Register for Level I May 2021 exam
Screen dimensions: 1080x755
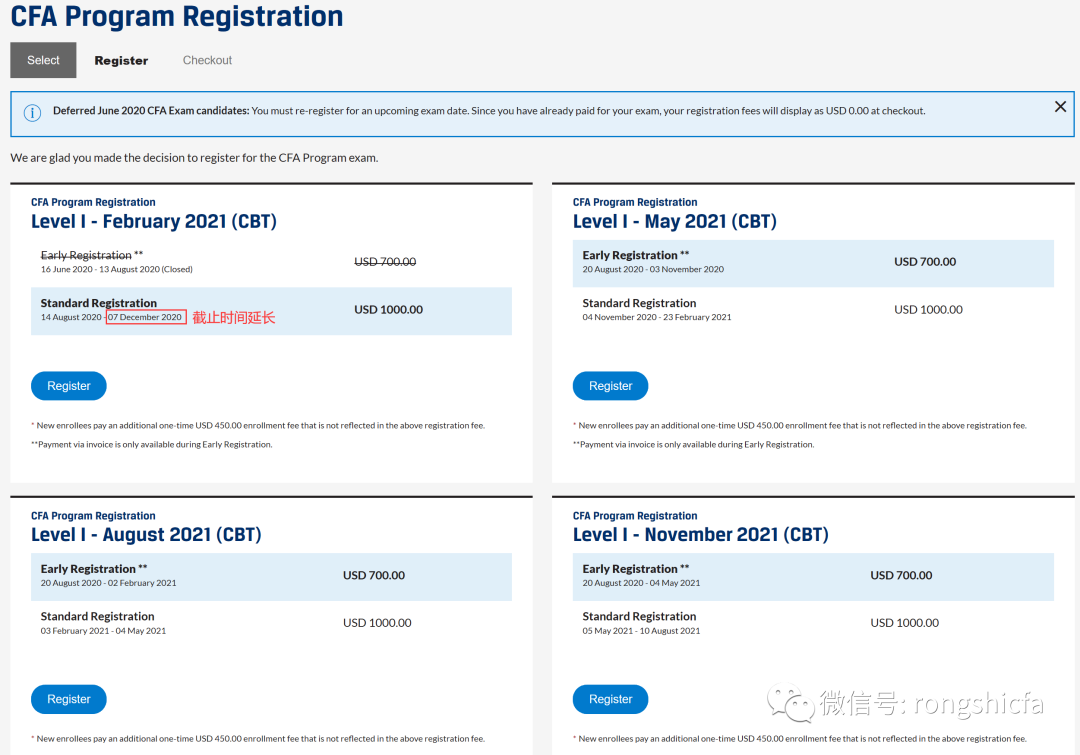click(610, 386)
